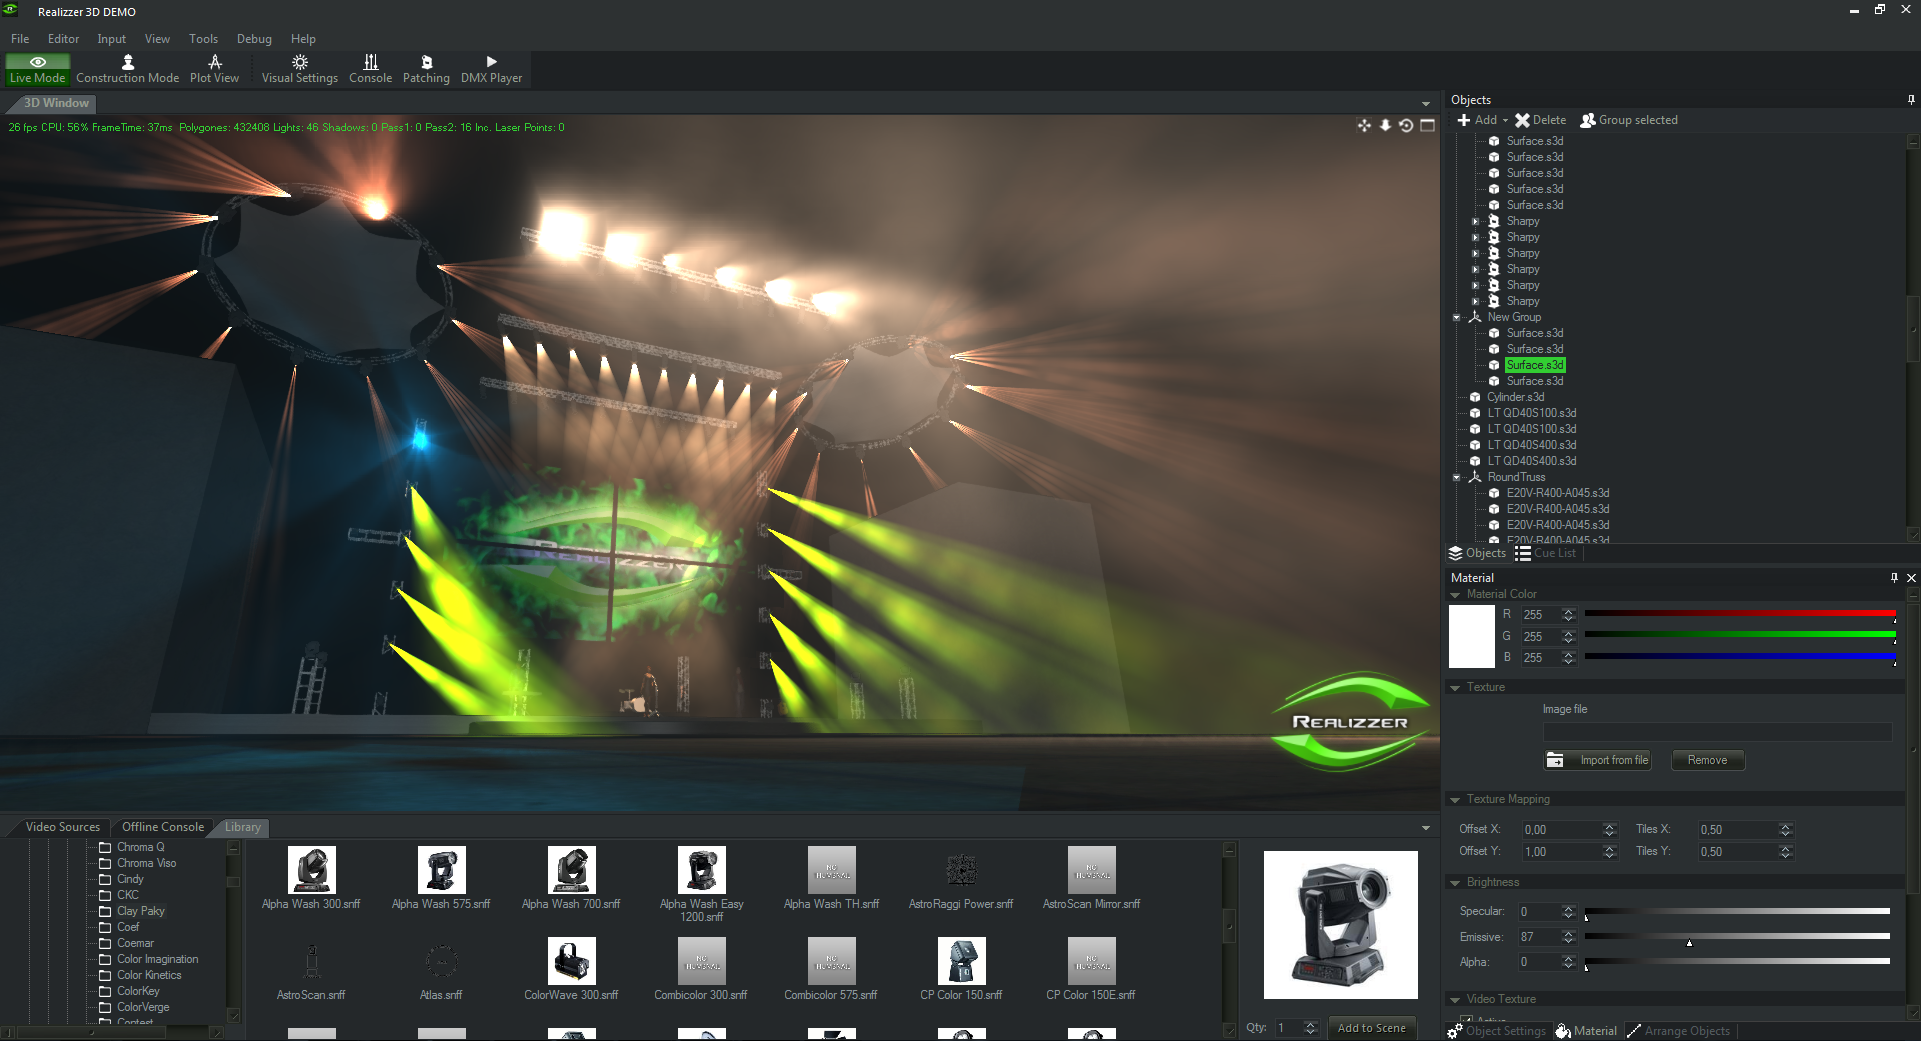Image resolution: width=1921 pixels, height=1041 pixels.
Task: Open the Editor menu
Action: coord(63,39)
